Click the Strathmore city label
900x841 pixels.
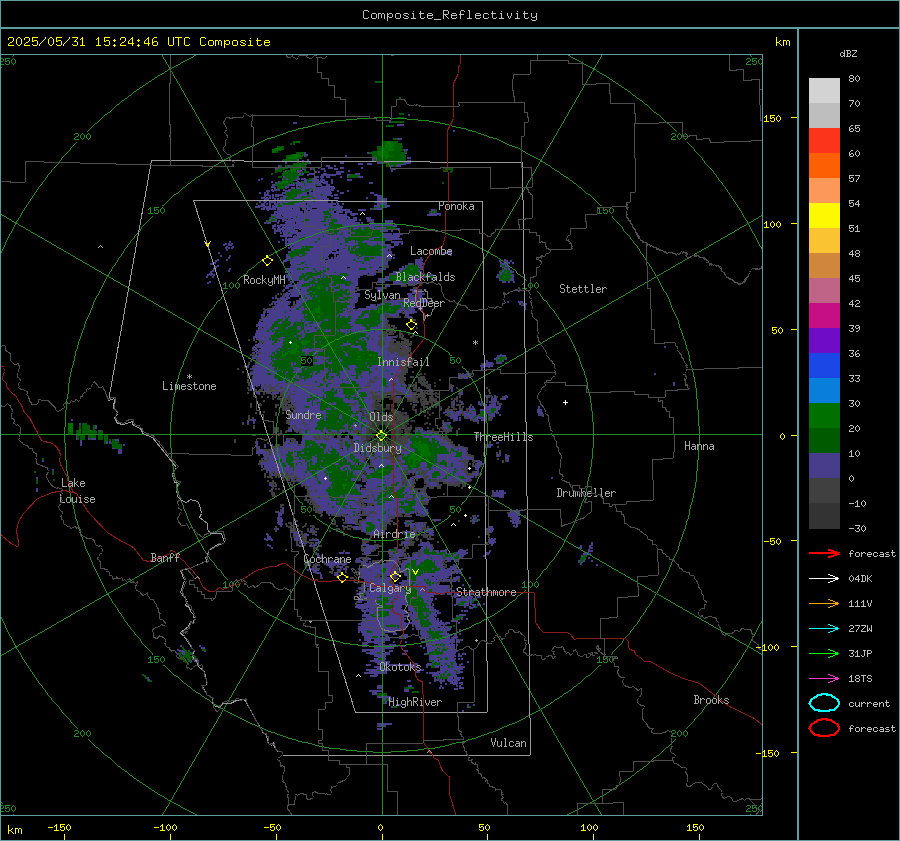(486, 592)
